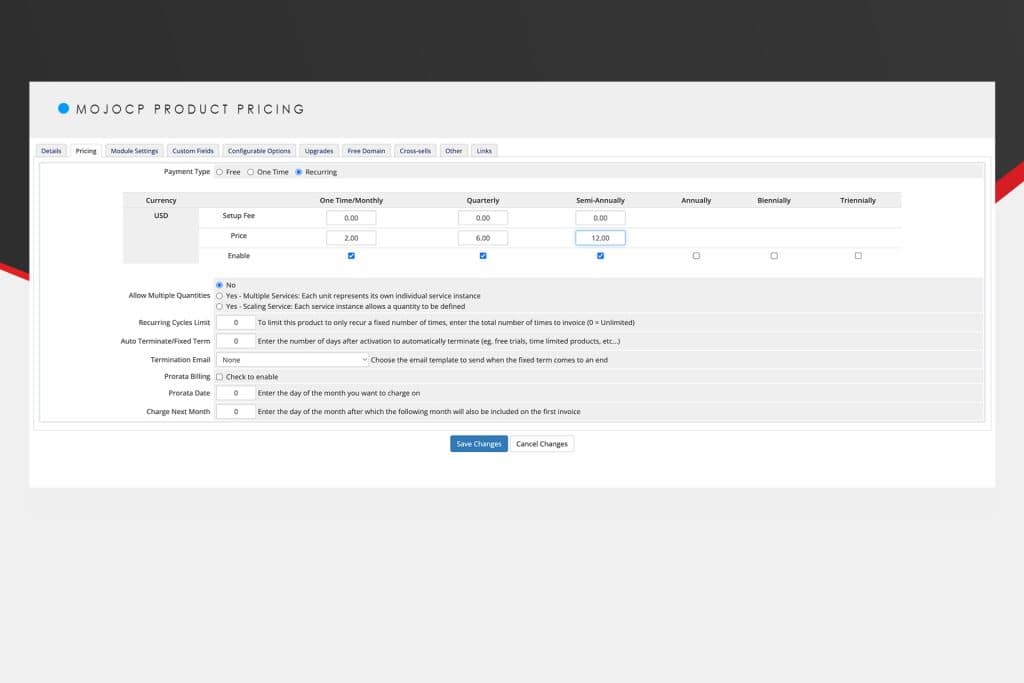Edit the Charge Next Month field

point(236,411)
